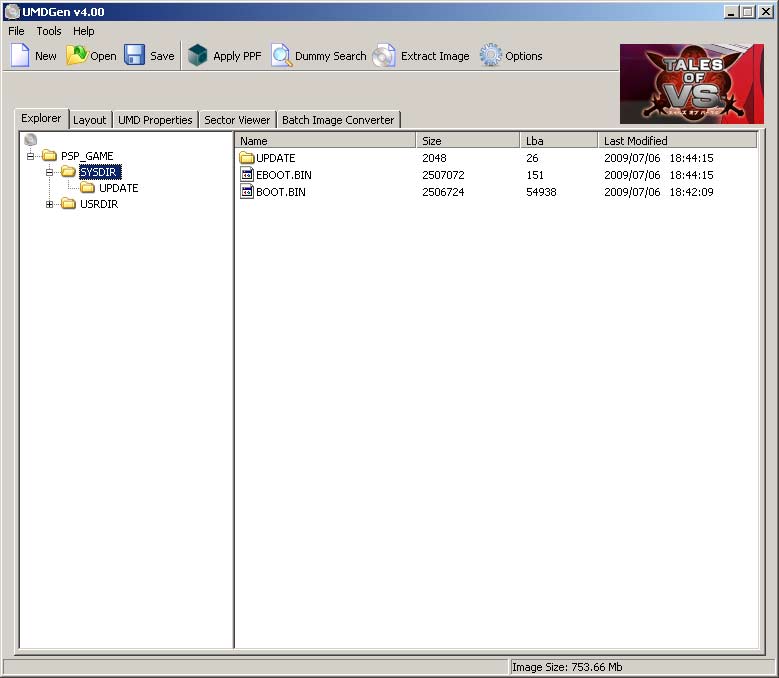Expand the USRDIR tree node
This screenshot has height=678, width=779.
[x=49, y=204]
